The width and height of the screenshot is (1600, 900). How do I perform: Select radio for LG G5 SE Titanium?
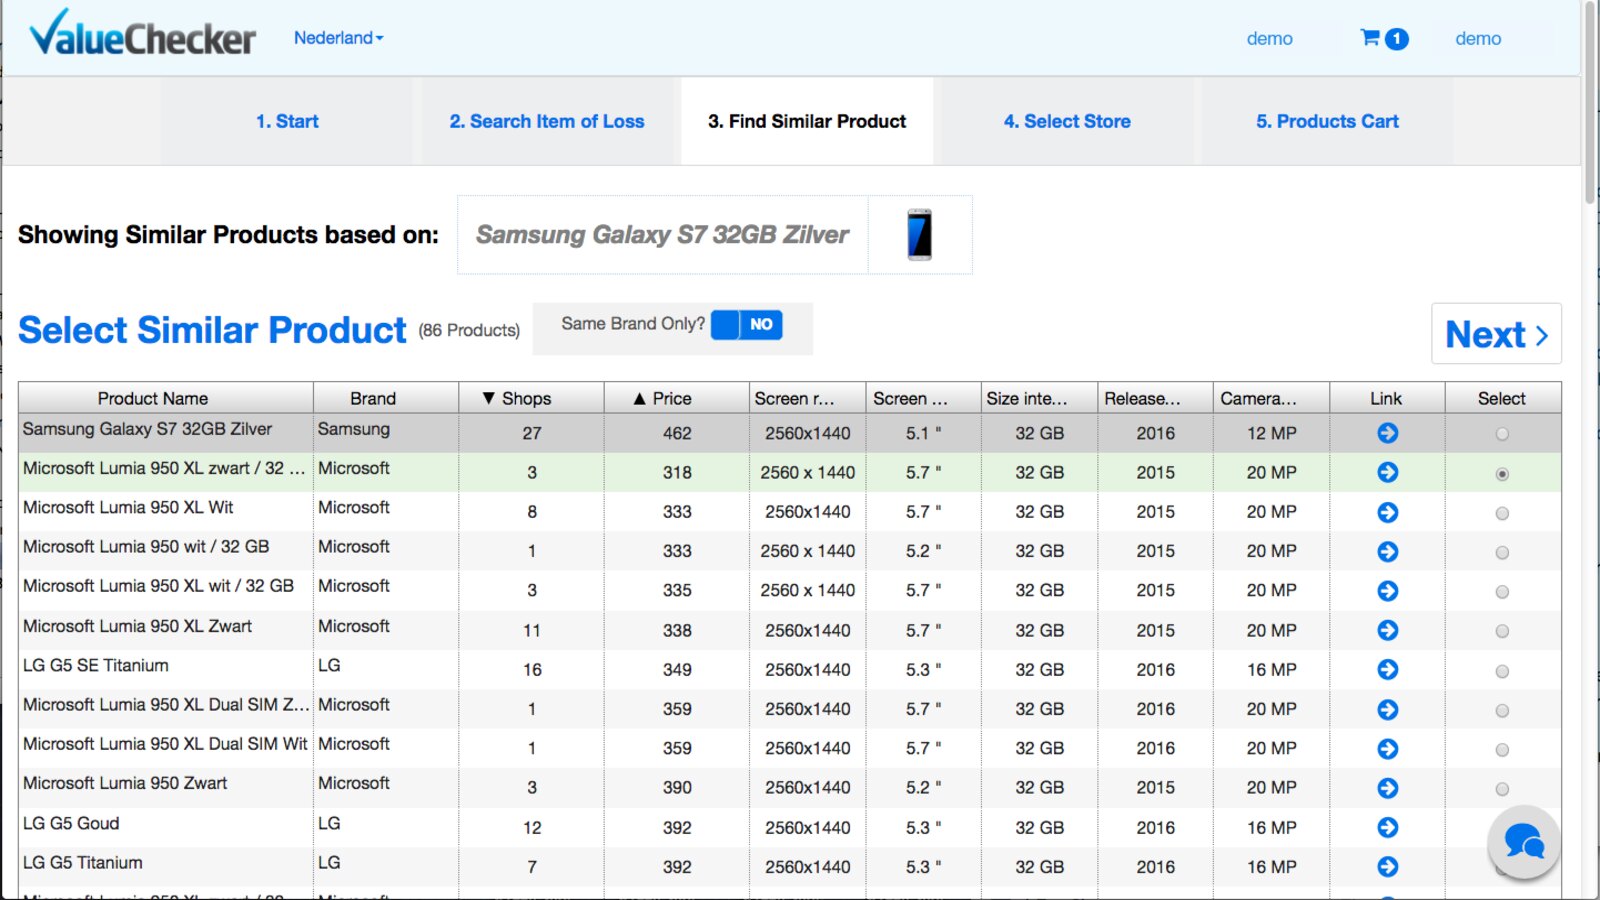[x=1502, y=671]
